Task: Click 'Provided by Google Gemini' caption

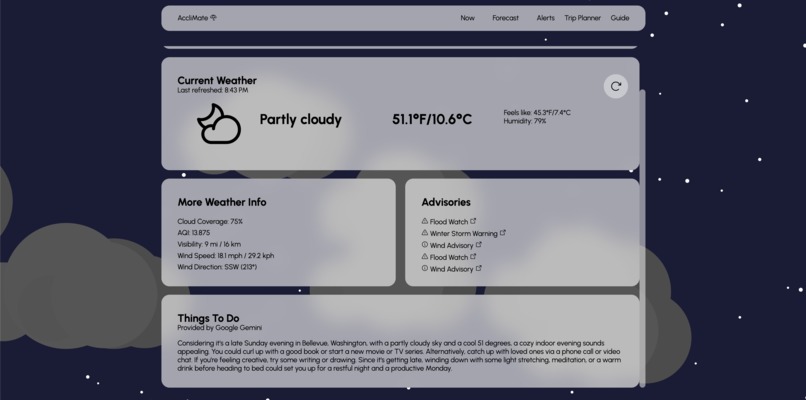Action: click(x=219, y=328)
